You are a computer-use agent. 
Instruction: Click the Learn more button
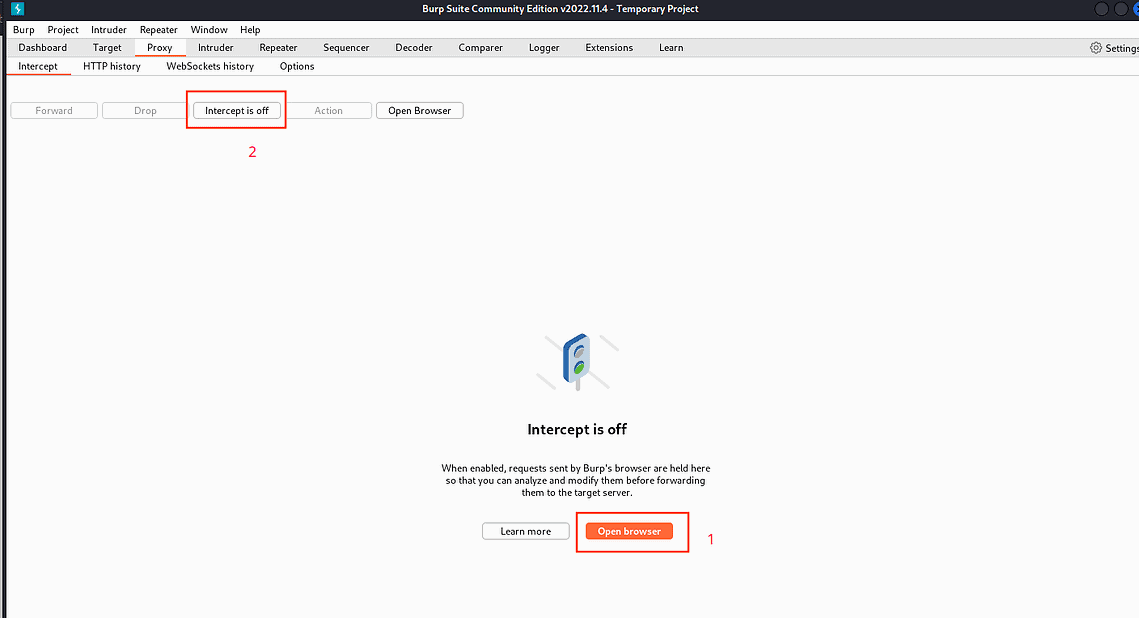[x=526, y=532]
